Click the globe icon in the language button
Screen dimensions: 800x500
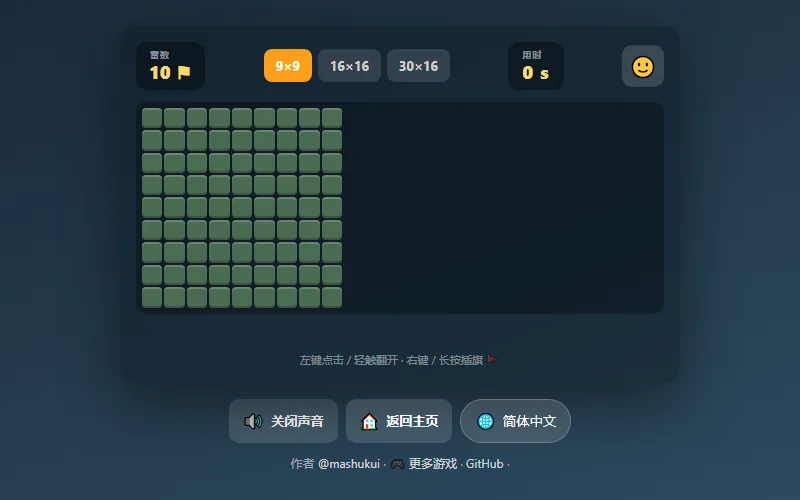(485, 421)
